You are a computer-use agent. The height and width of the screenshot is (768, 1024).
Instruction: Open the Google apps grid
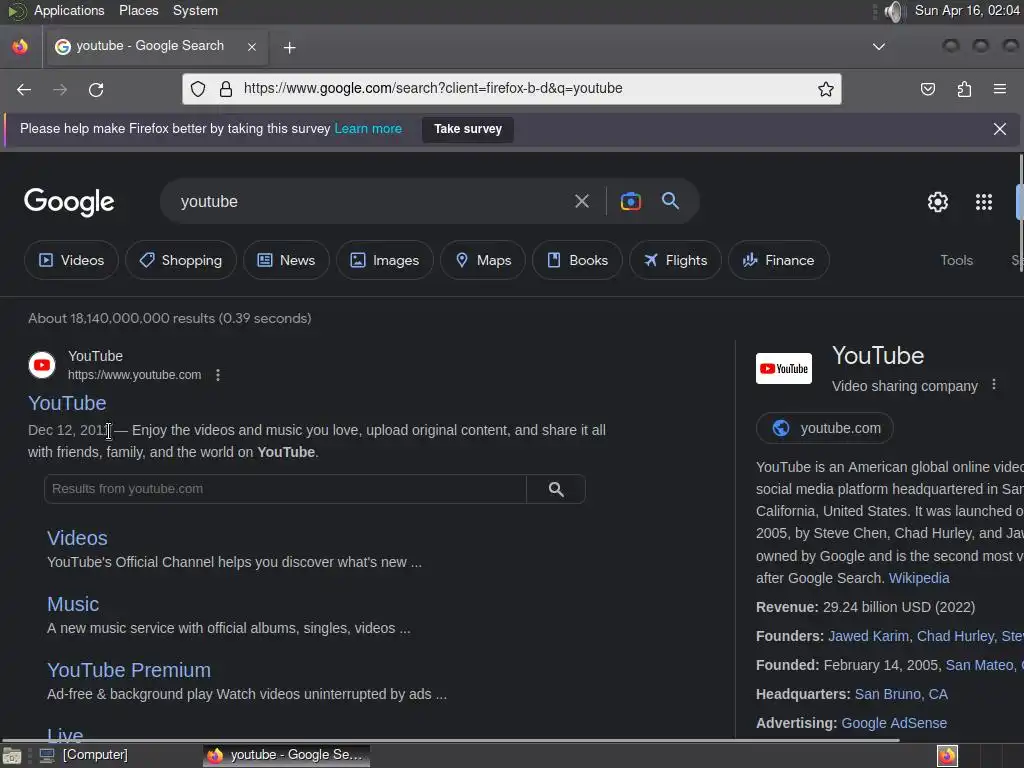pos(984,202)
